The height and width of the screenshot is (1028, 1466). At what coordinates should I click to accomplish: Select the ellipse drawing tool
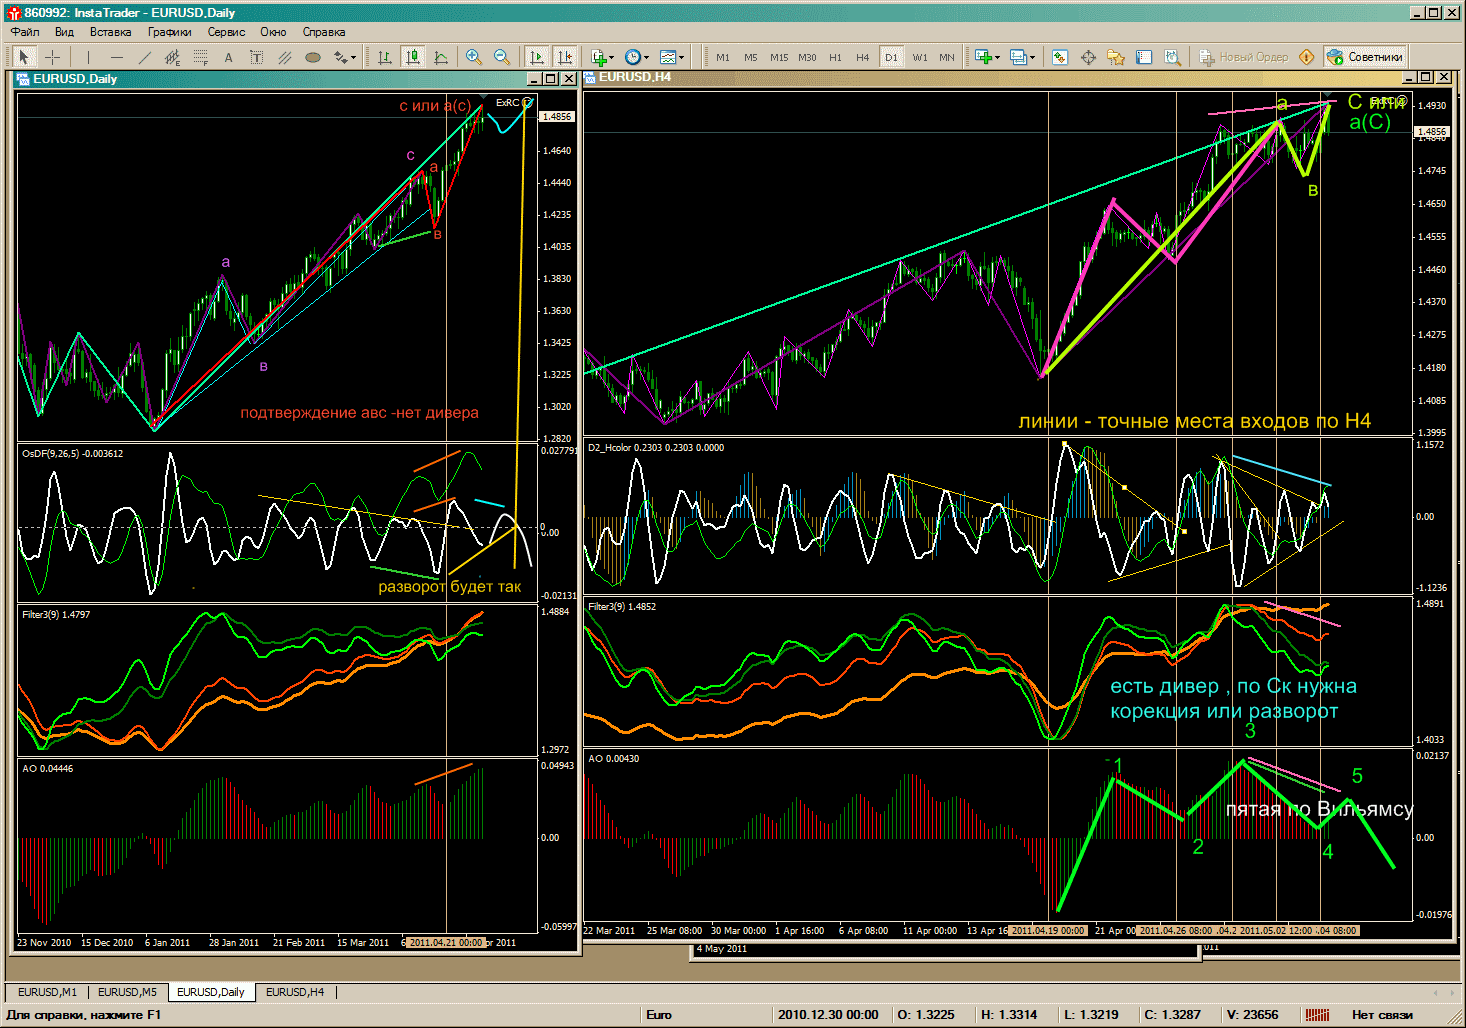[313, 57]
